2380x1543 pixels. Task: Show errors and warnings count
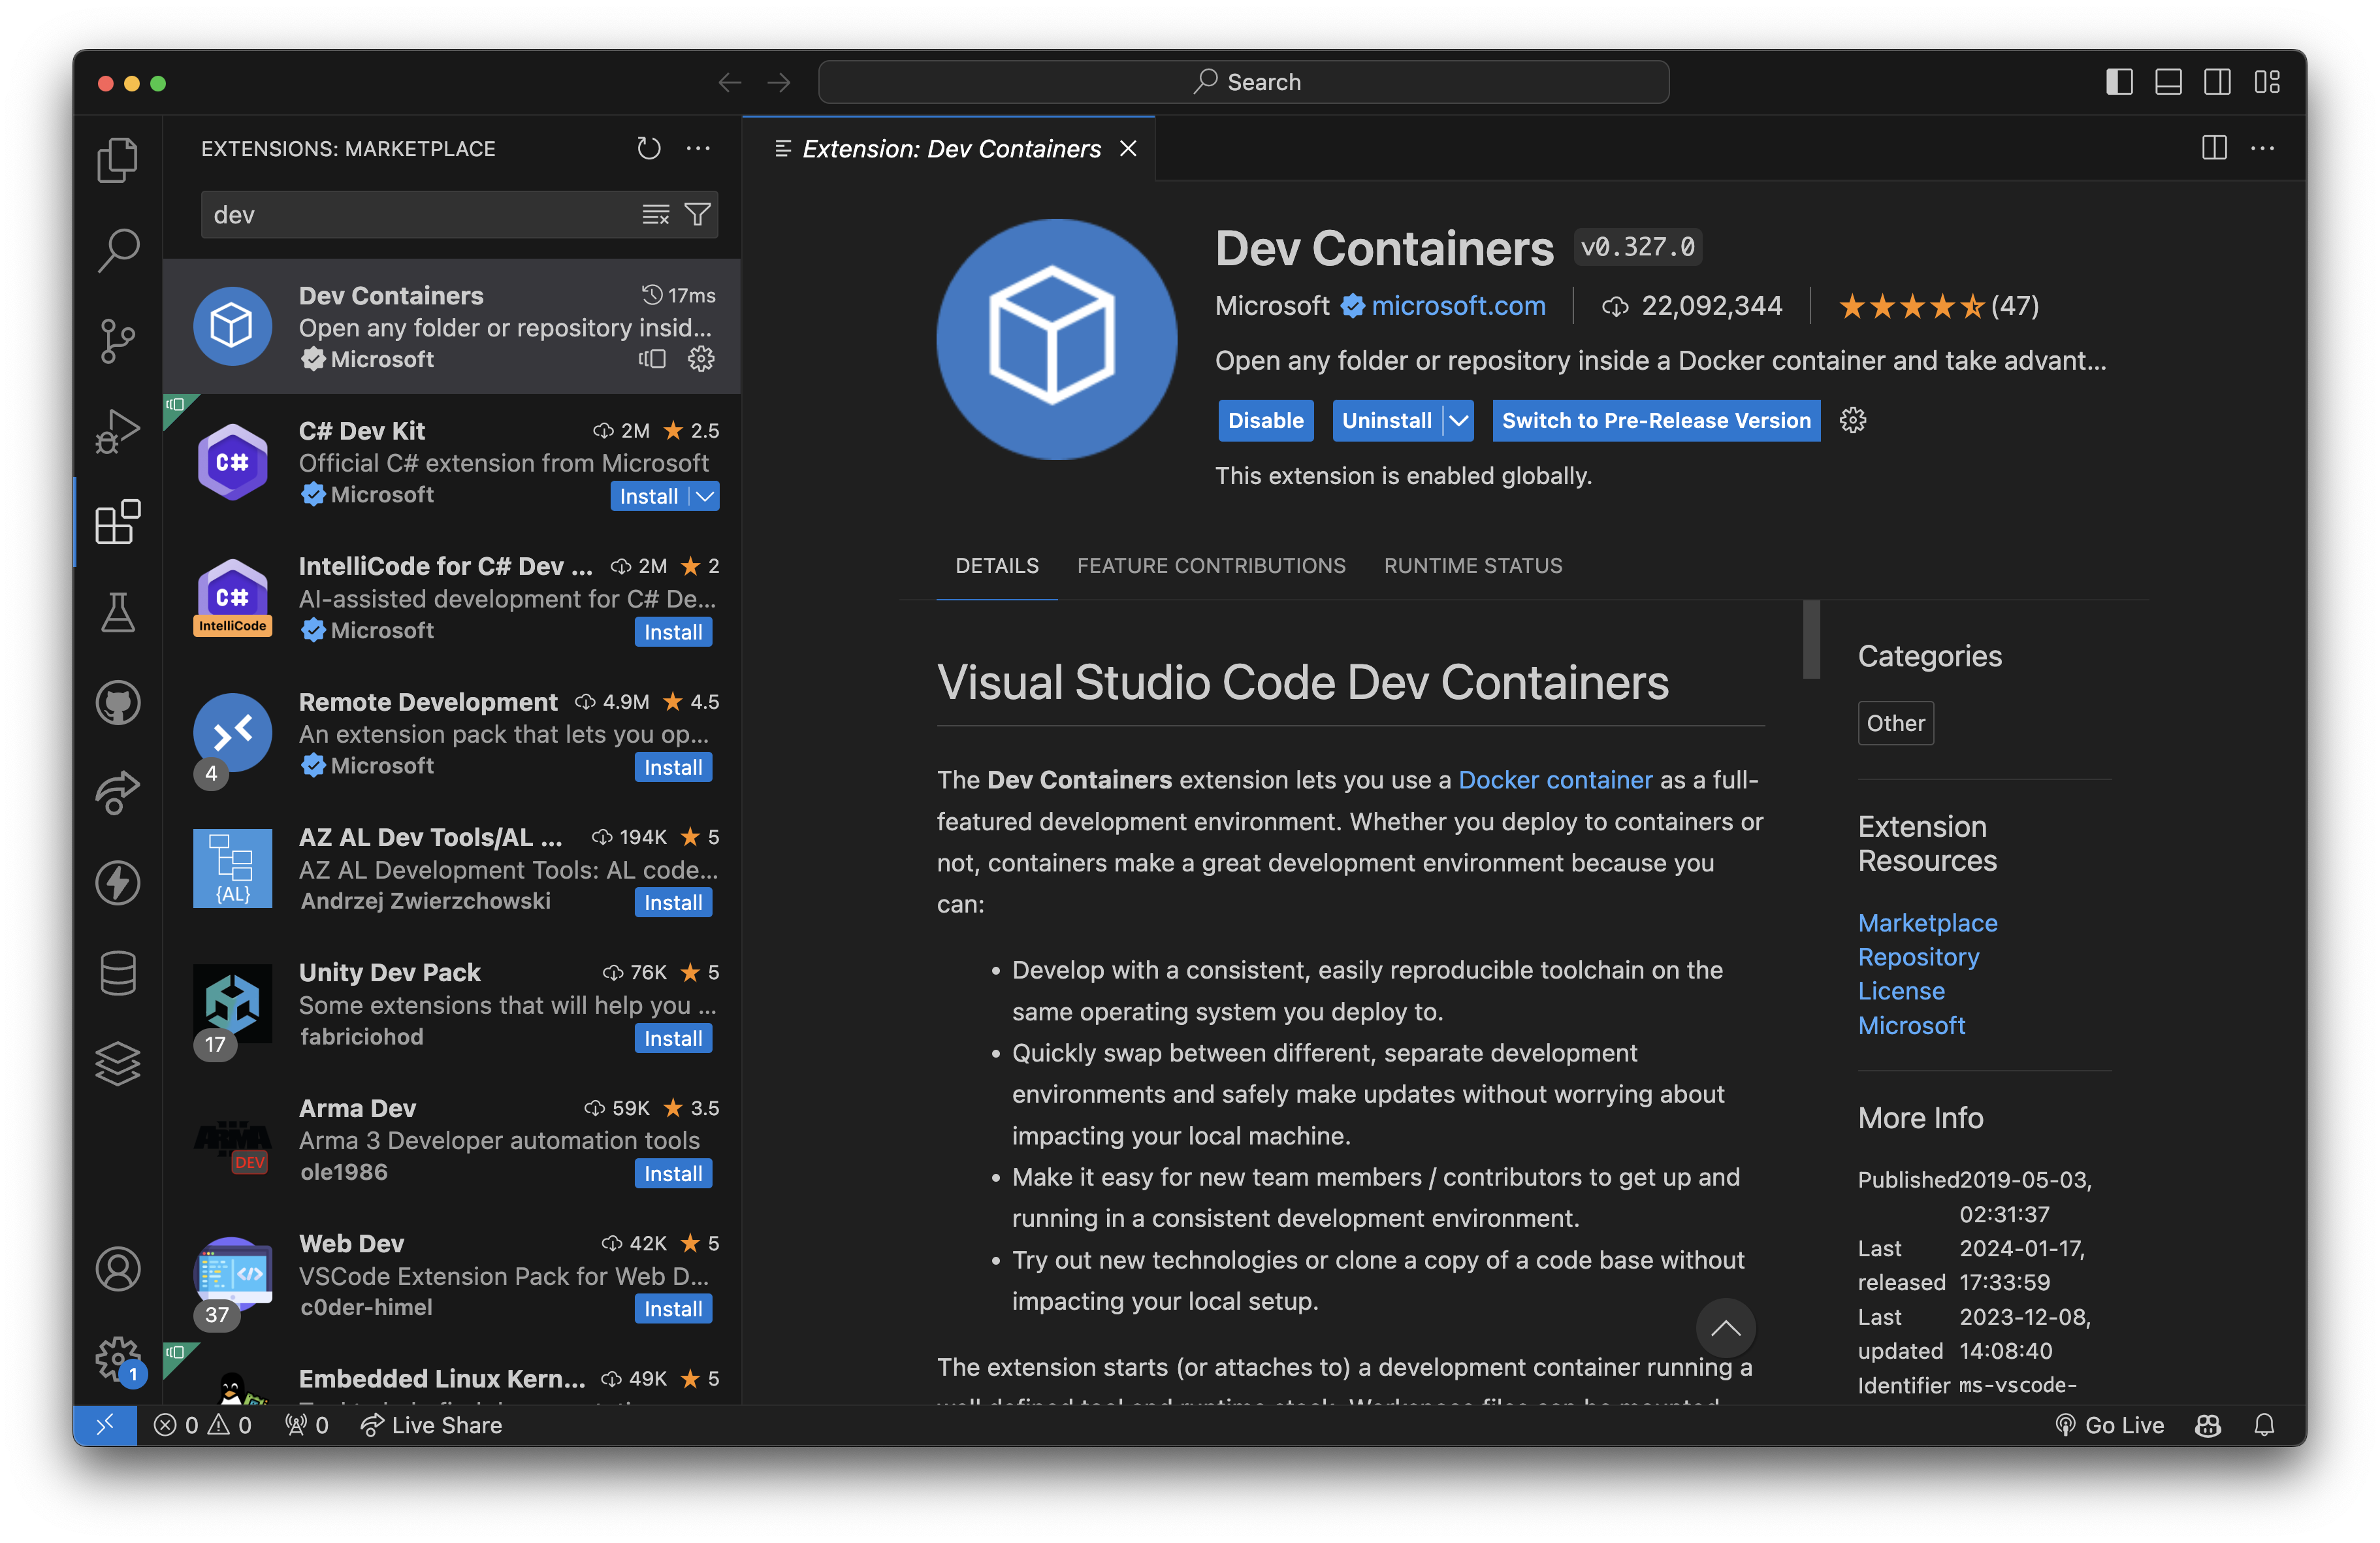203,1424
